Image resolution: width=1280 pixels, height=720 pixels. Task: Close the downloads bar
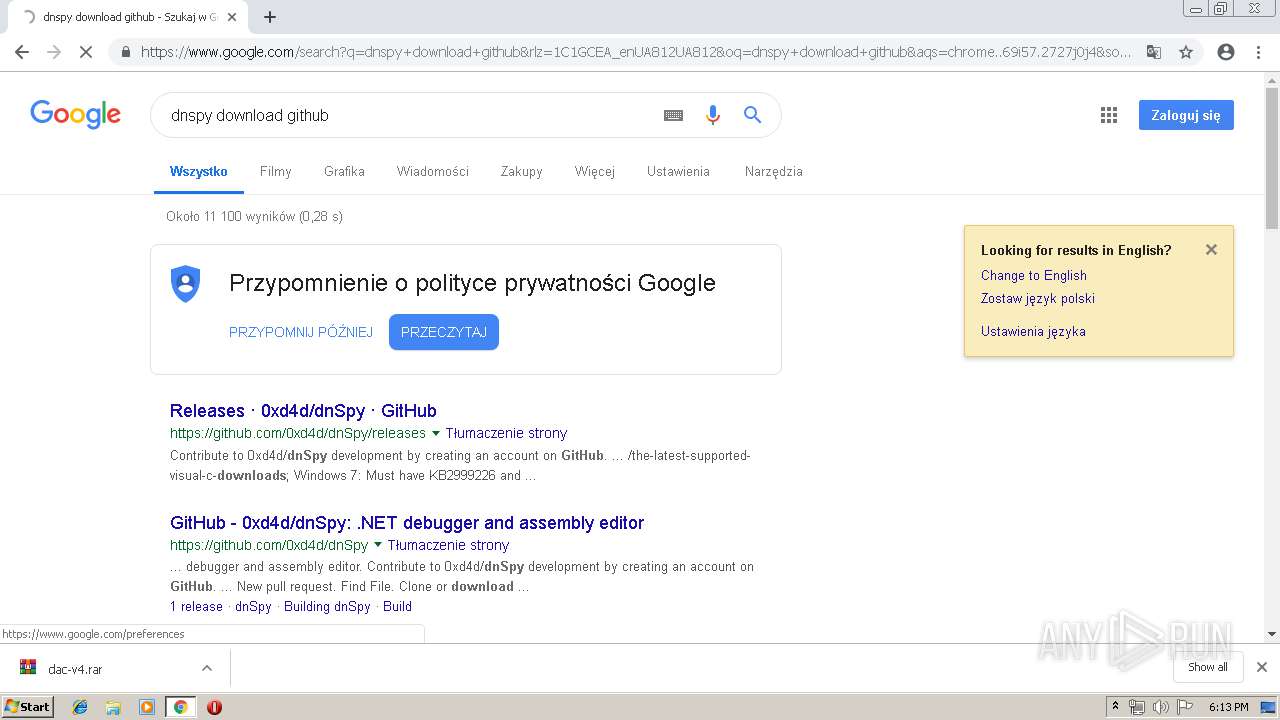(x=1262, y=667)
